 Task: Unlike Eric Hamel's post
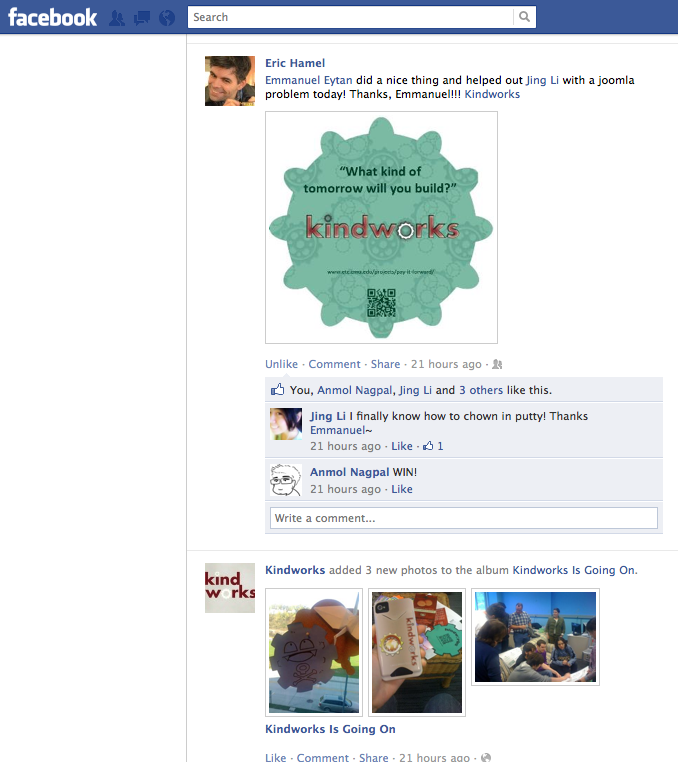[x=281, y=364]
